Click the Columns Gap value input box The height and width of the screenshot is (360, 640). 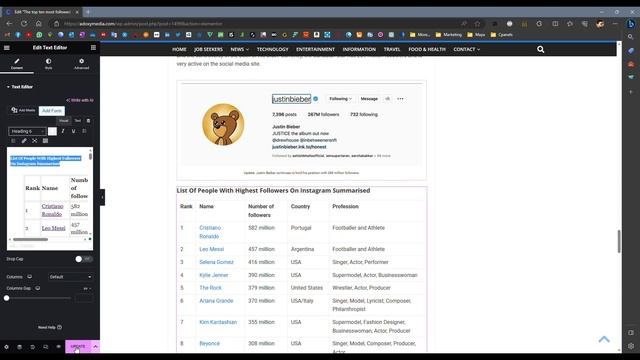coord(84,298)
